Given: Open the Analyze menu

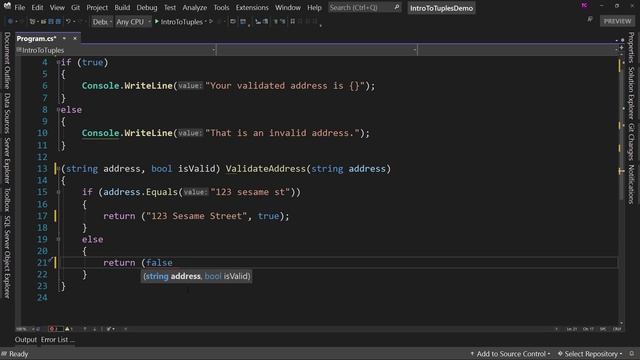Looking at the screenshot, I should pyautogui.click(x=195, y=7).
